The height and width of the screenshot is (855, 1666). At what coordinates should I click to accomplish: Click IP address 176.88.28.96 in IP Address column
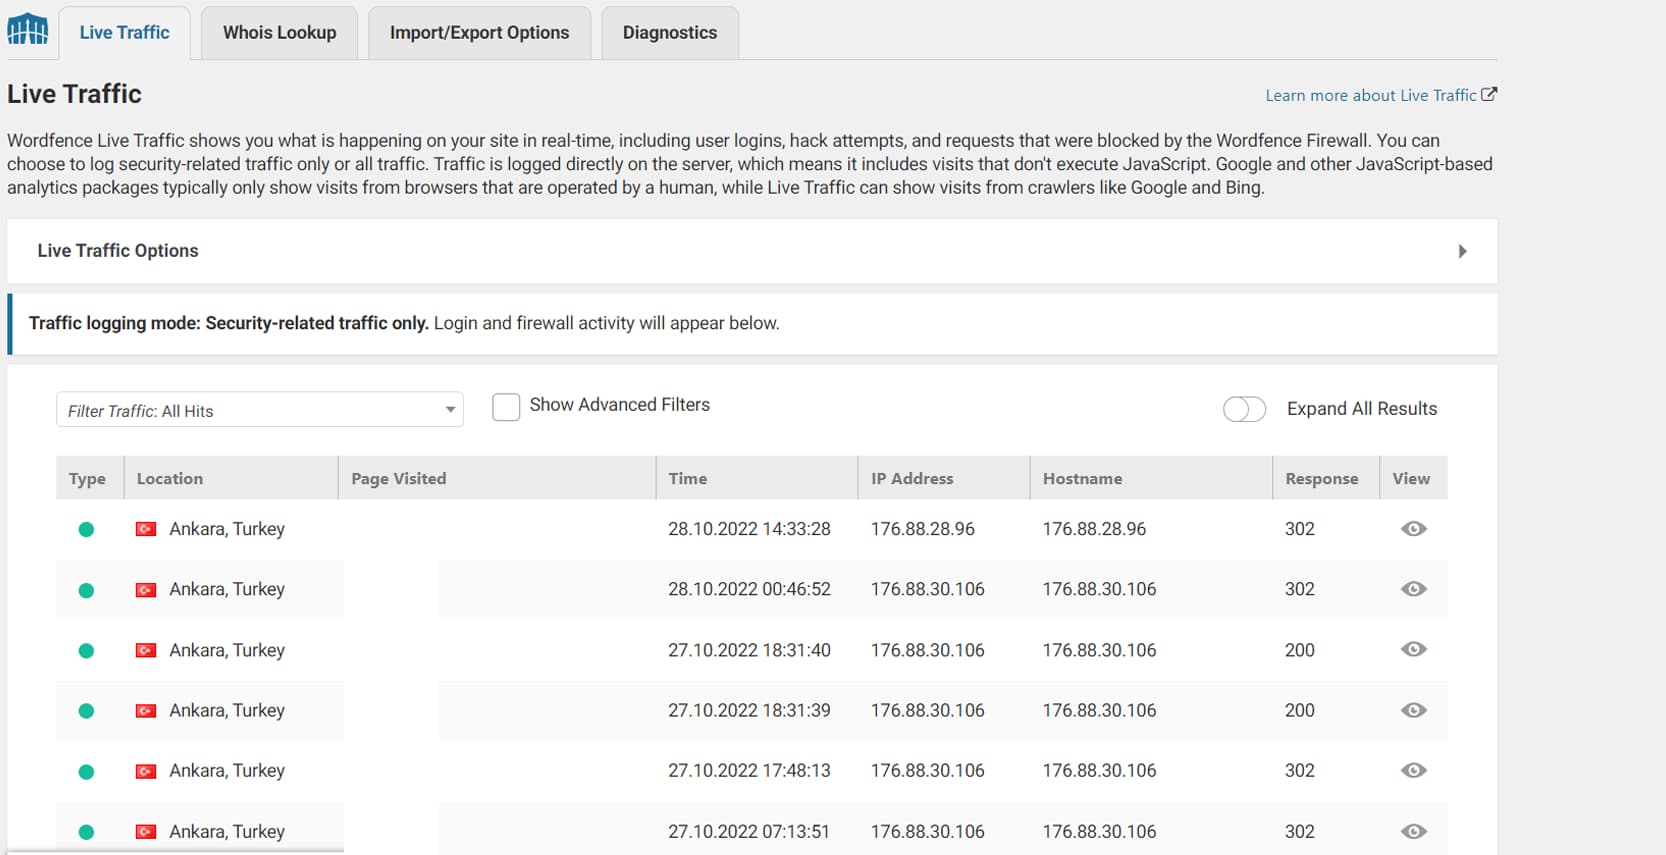[x=922, y=529]
